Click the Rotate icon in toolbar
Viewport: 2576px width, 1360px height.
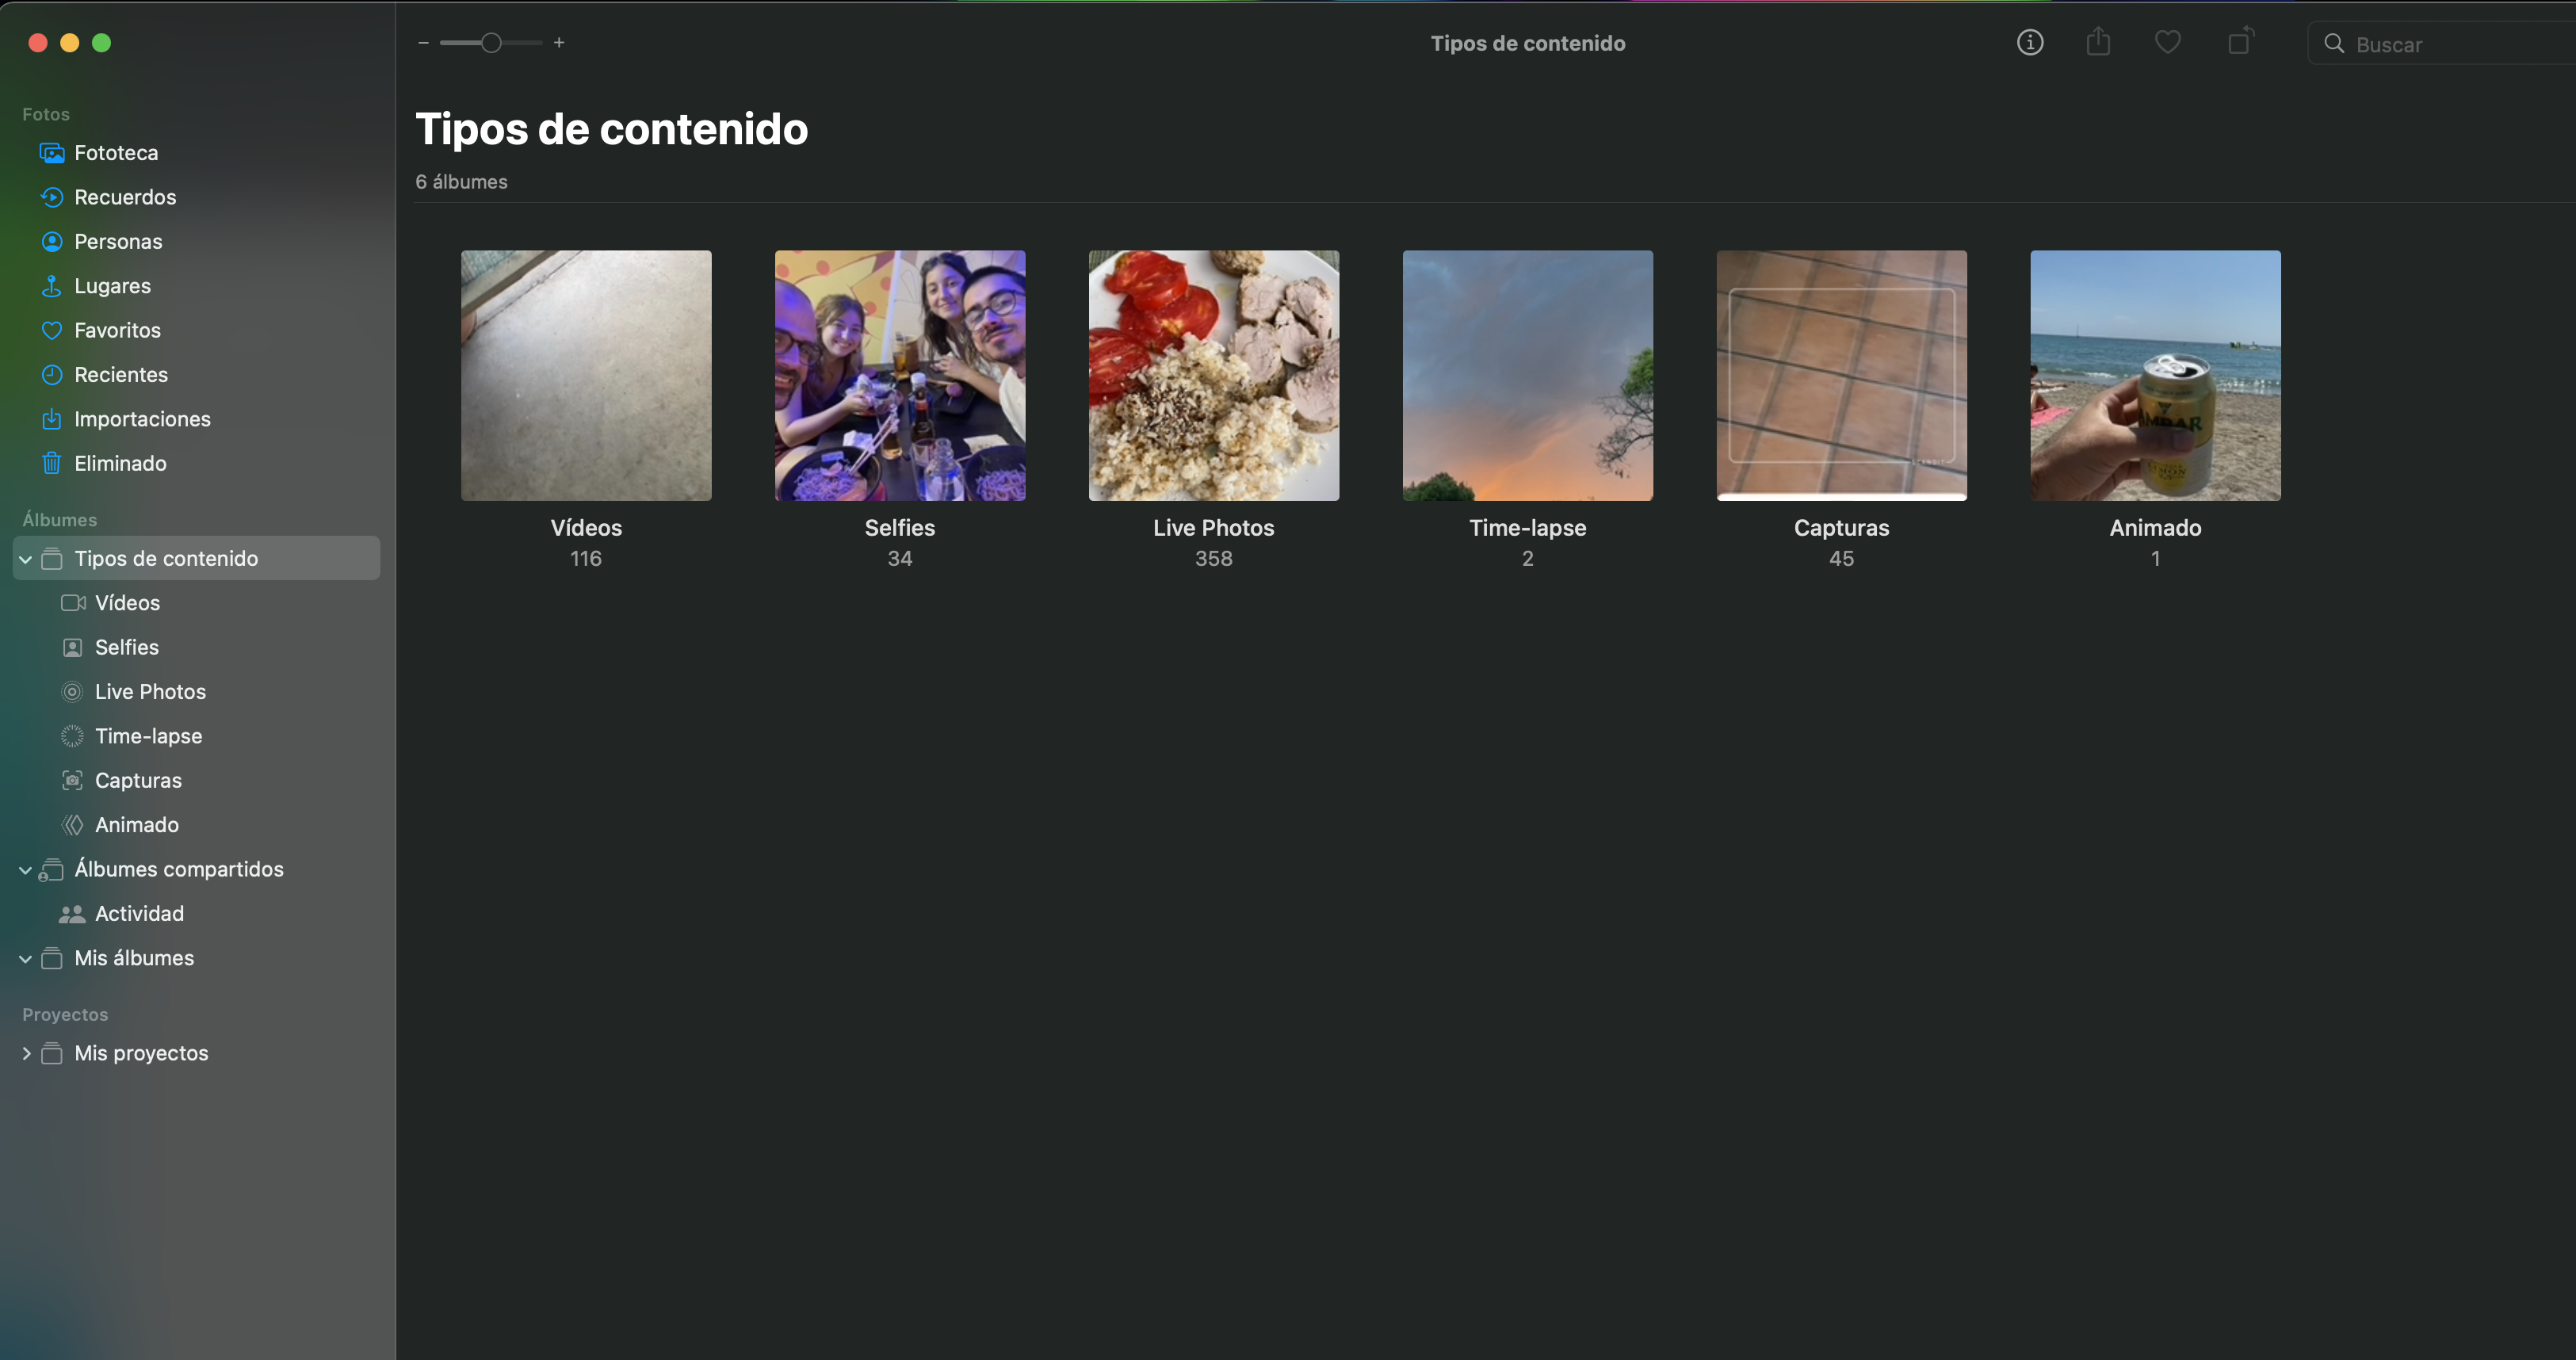(x=2240, y=42)
